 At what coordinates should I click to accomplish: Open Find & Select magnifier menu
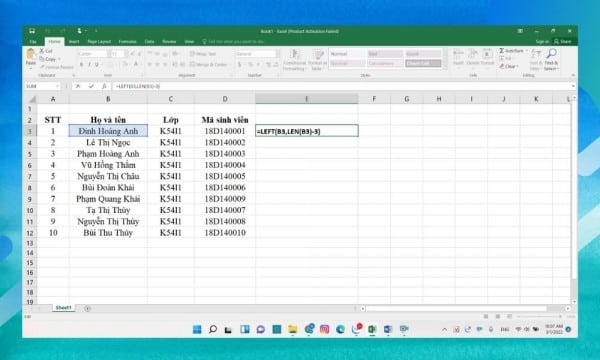551,59
